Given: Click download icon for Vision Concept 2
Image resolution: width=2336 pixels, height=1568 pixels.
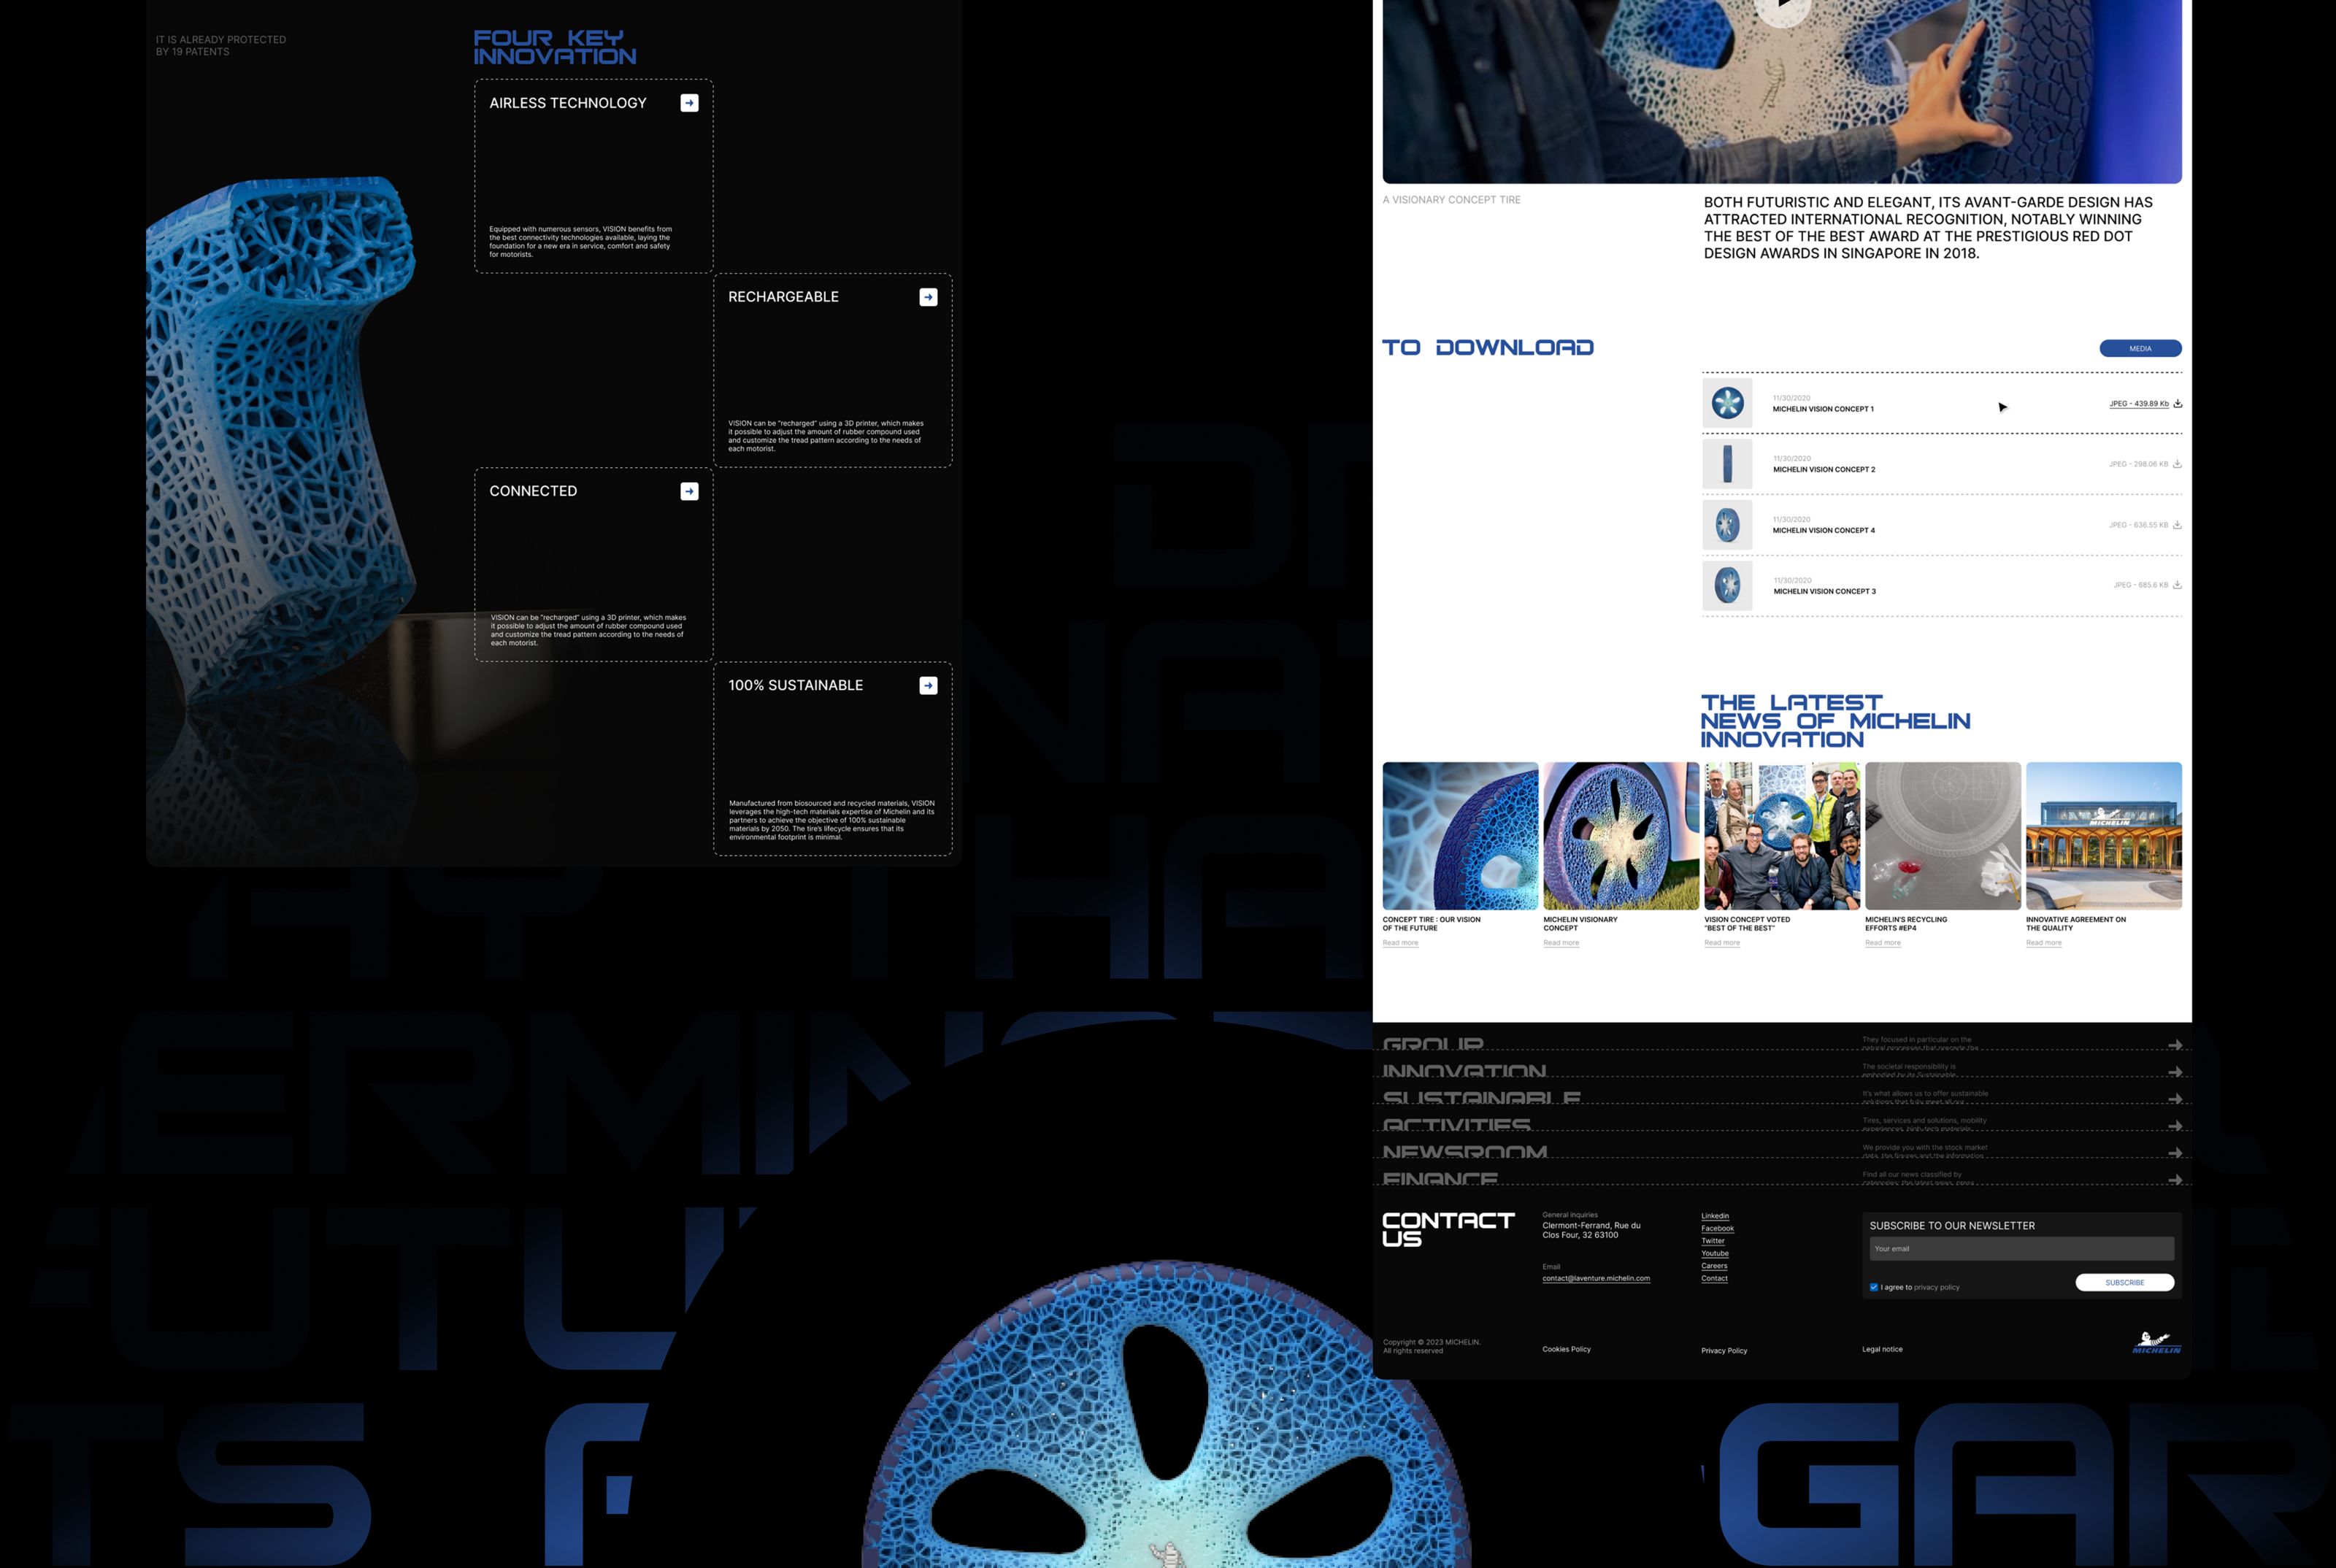Looking at the screenshot, I should pyautogui.click(x=2177, y=464).
